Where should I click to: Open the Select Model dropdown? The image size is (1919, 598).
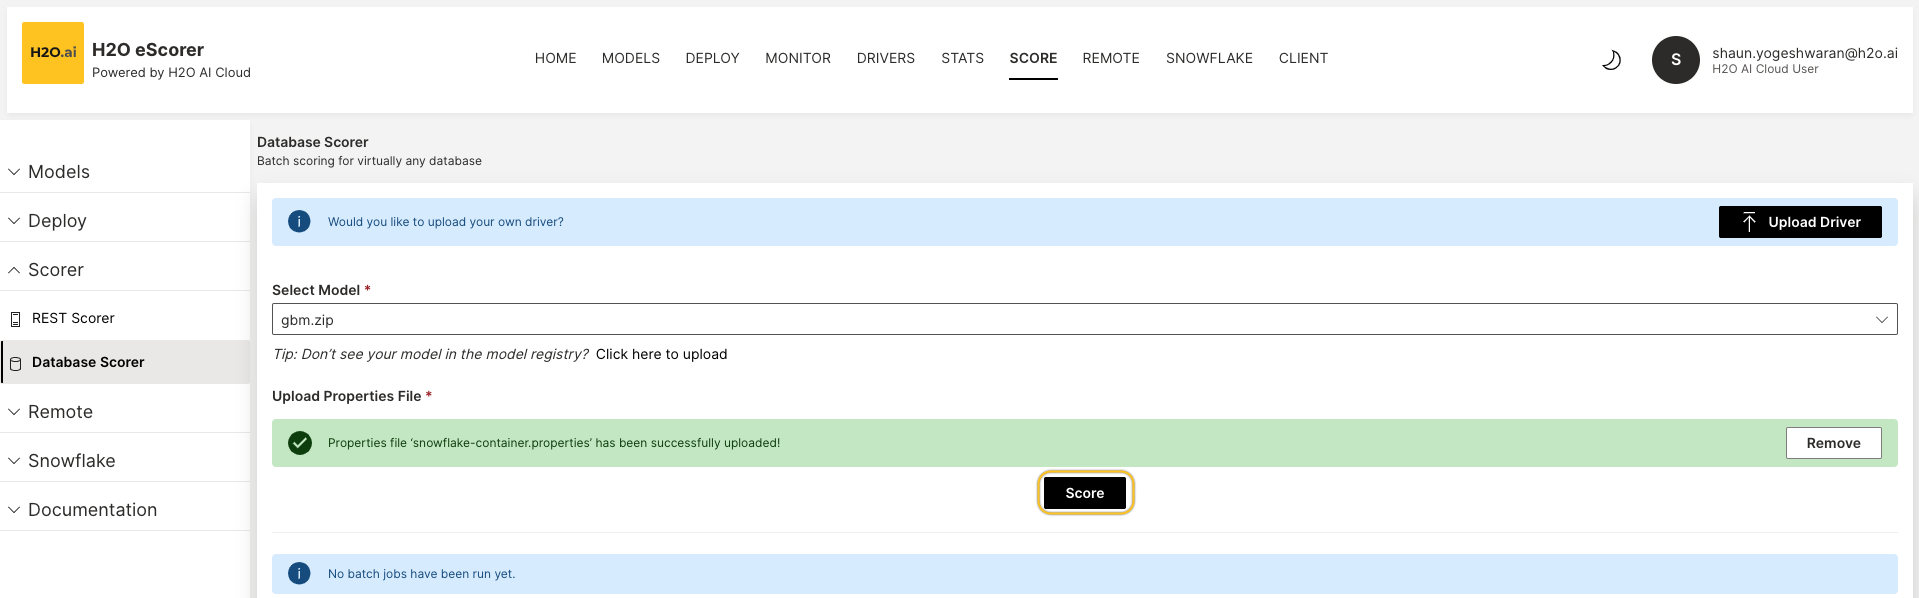1084,320
